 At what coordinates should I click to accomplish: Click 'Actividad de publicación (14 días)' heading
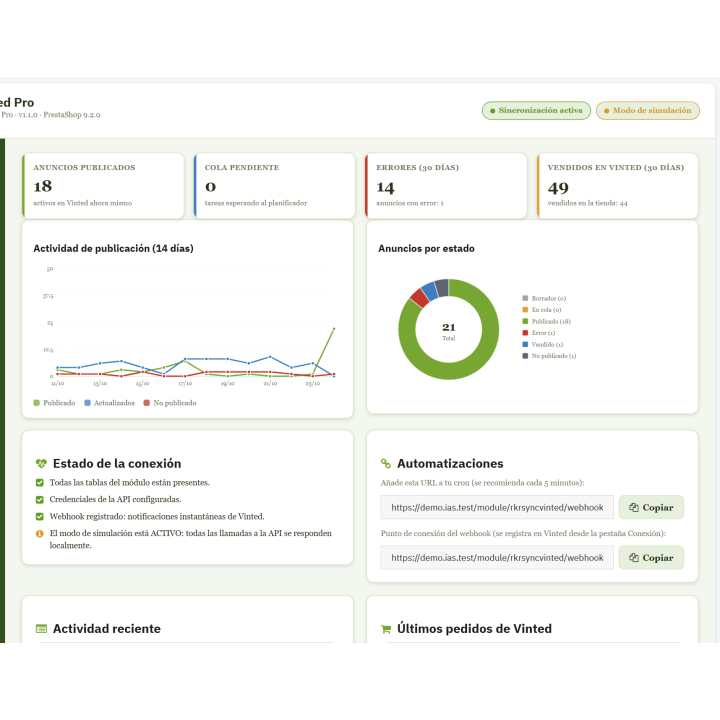[x=113, y=248]
